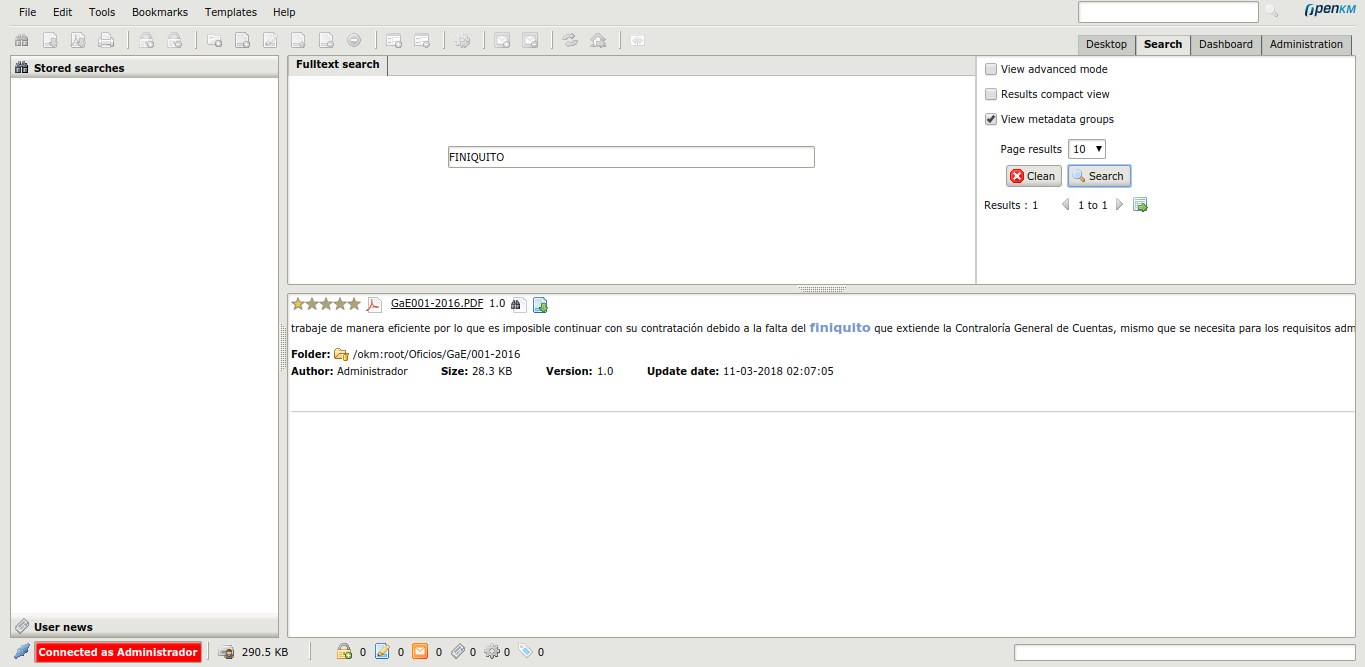Switch to the Dashboard tab
The width and height of the screenshot is (1365, 667).
coord(1225,44)
